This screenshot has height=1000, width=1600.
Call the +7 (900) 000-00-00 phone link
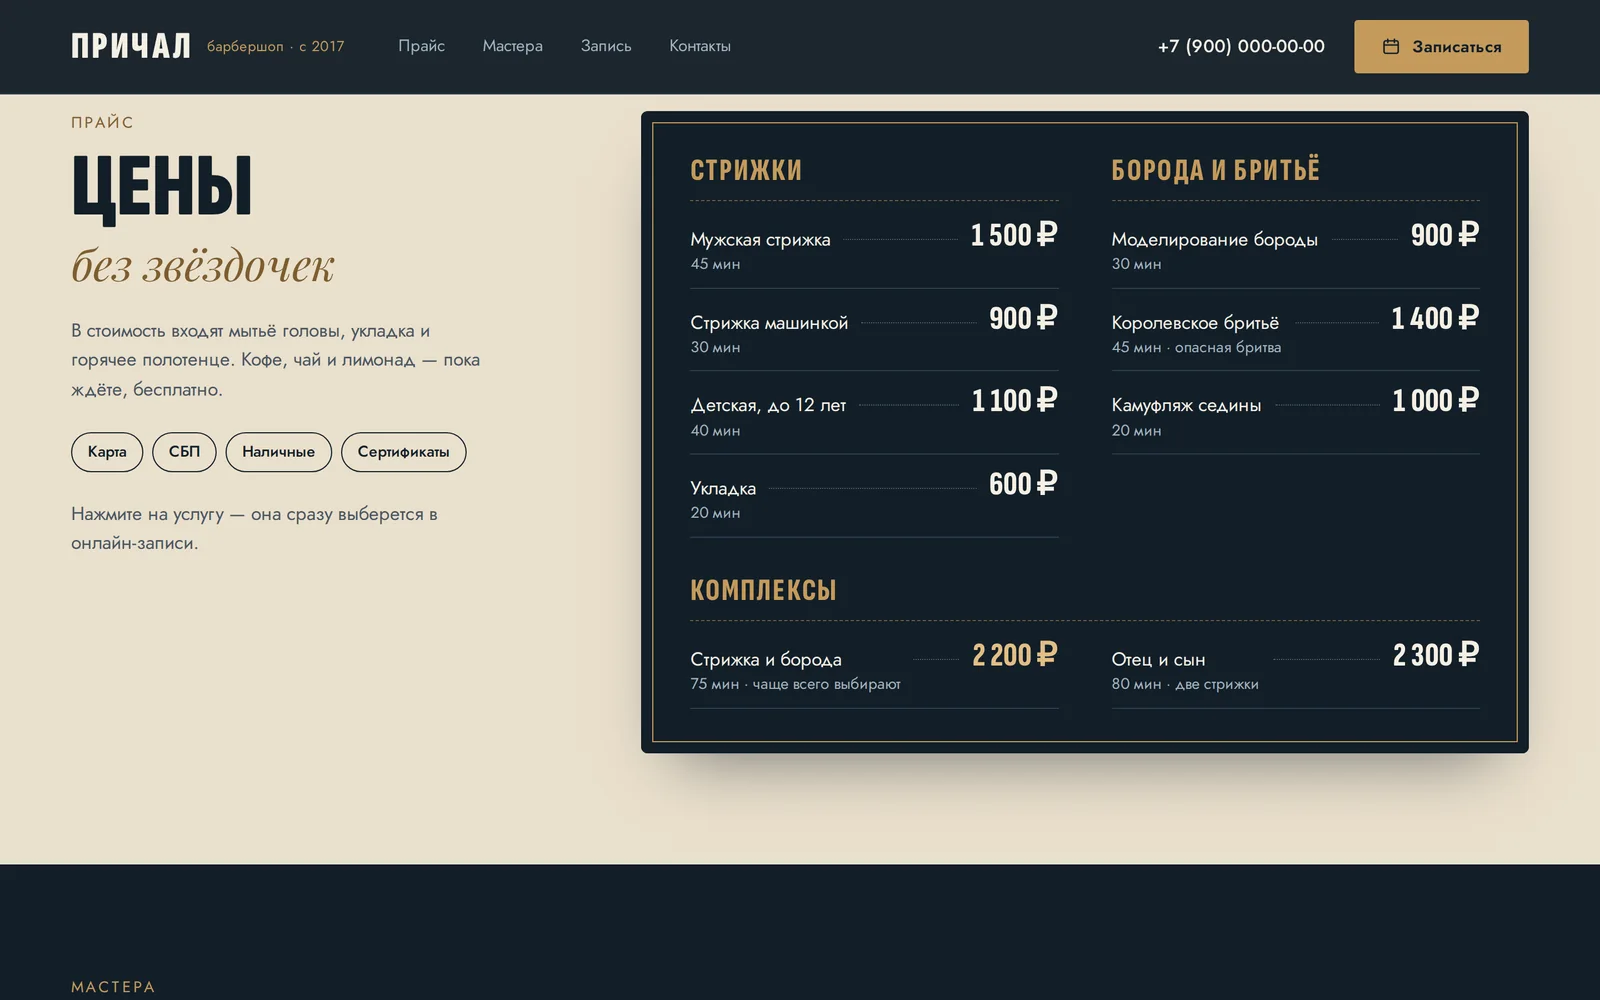coord(1241,46)
